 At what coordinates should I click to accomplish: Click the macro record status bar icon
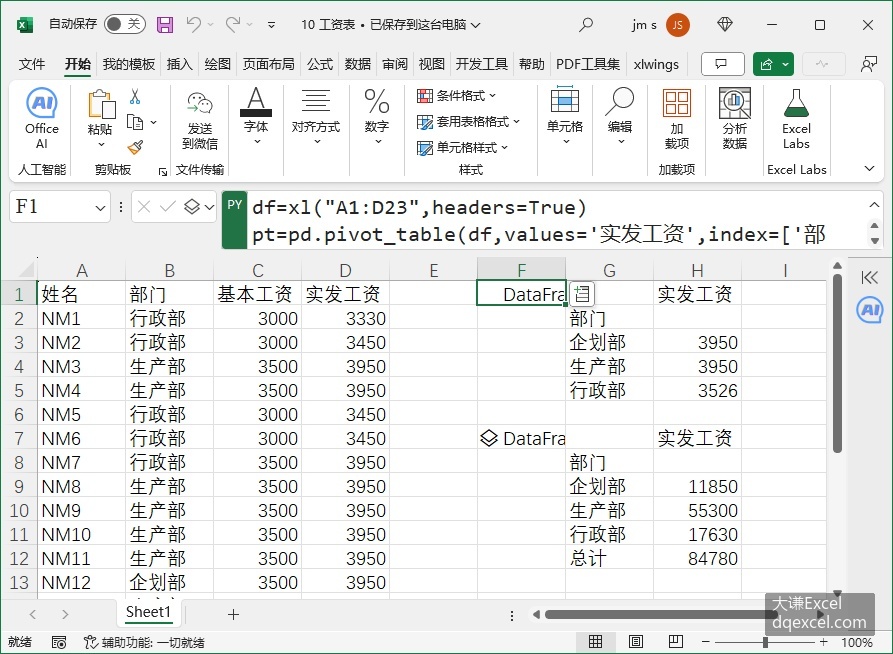click(59, 642)
